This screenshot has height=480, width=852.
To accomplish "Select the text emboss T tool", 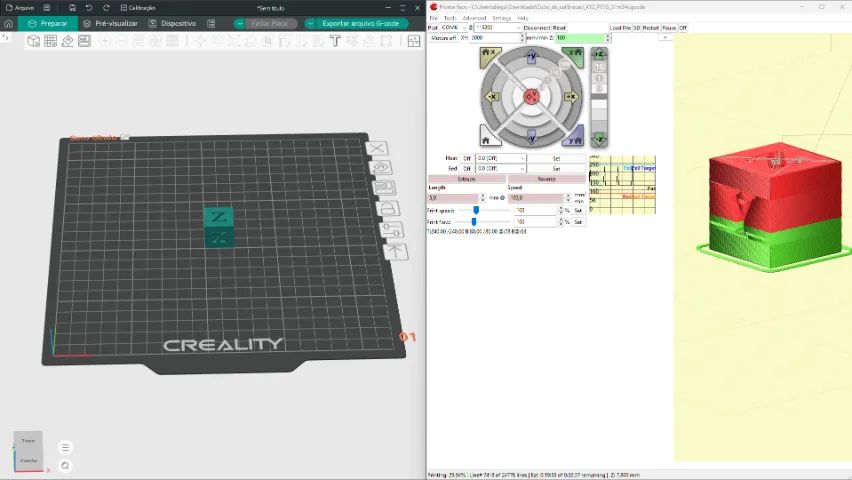I will point(335,41).
